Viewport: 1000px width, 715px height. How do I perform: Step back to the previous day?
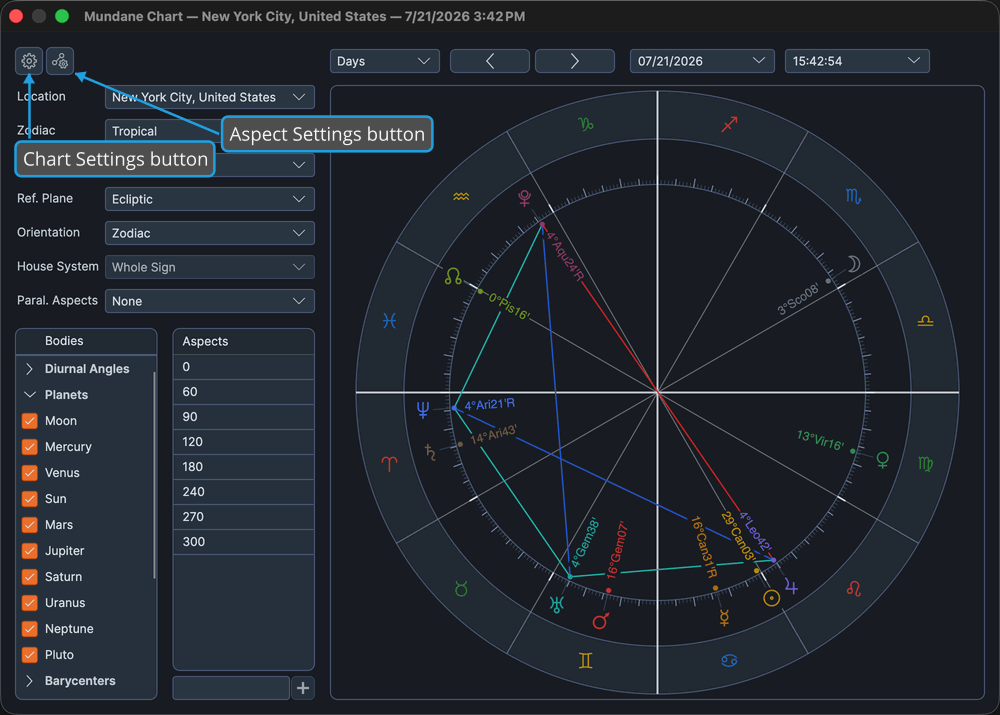coord(490,61)
